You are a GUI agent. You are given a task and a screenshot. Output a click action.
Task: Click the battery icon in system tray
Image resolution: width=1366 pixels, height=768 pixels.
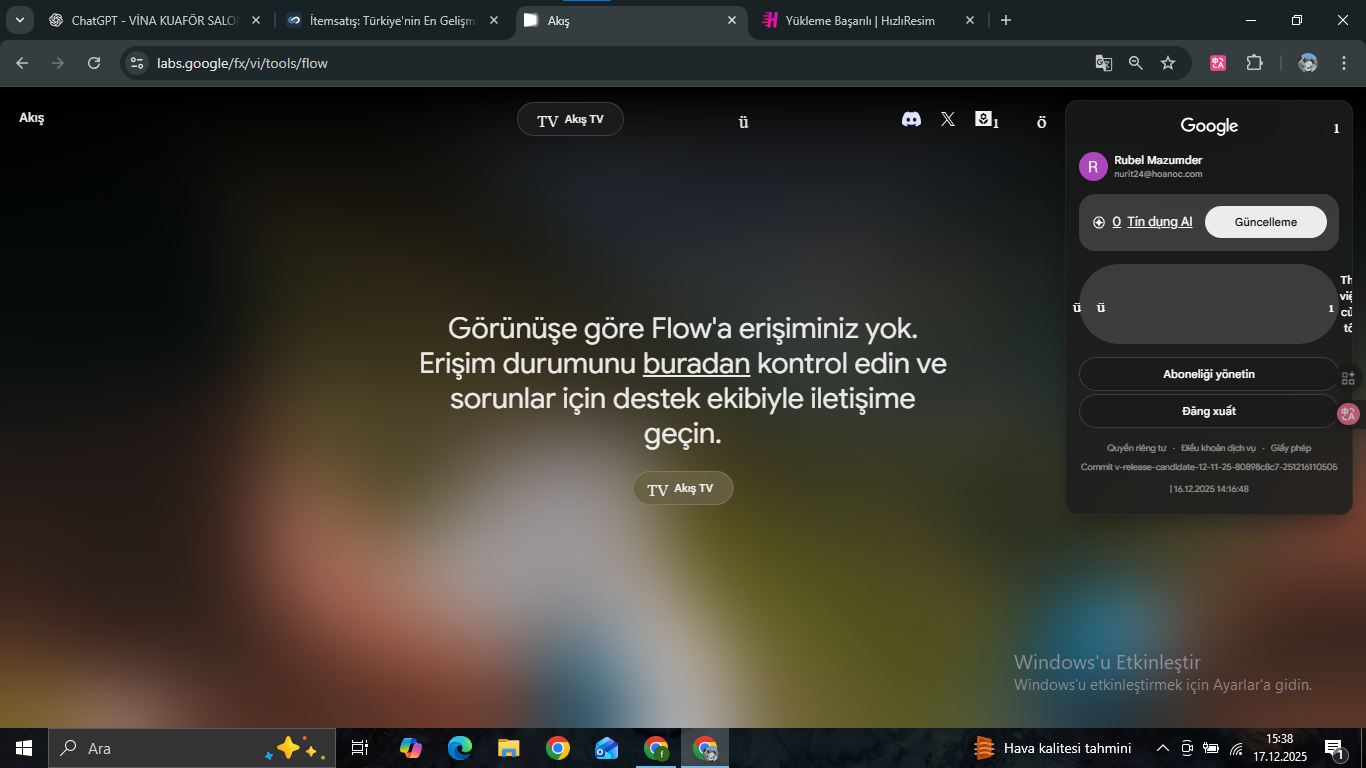1211,748
